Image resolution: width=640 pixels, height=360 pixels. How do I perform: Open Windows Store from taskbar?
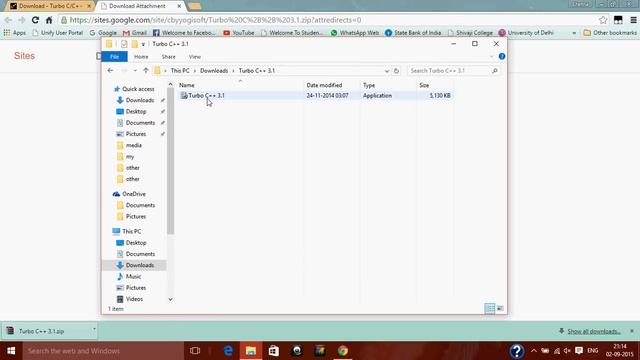tap(273, 351)
